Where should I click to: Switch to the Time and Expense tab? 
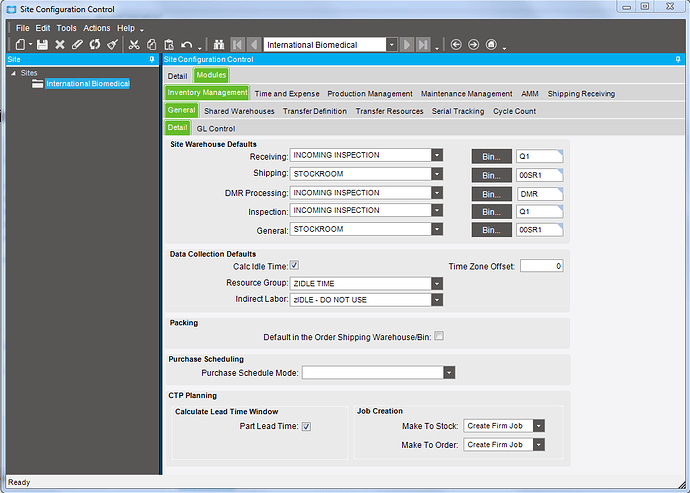tap(286, 93)
